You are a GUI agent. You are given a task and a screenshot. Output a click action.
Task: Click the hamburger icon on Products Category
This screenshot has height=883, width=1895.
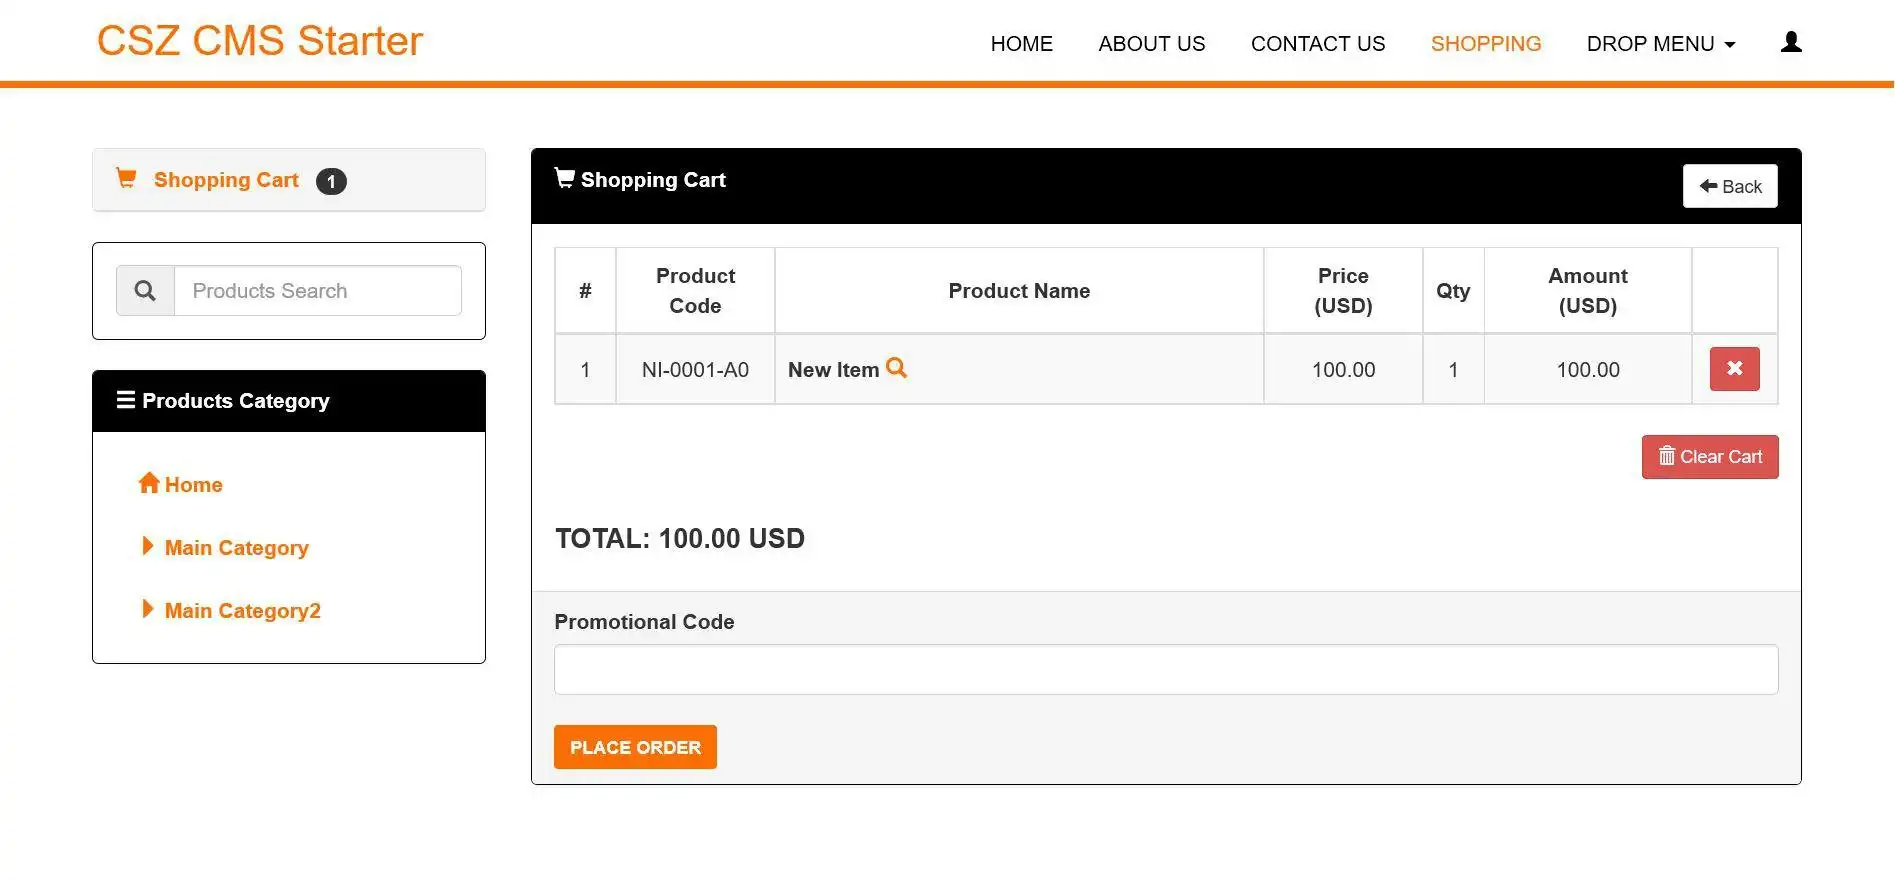(x=126, y=400)
